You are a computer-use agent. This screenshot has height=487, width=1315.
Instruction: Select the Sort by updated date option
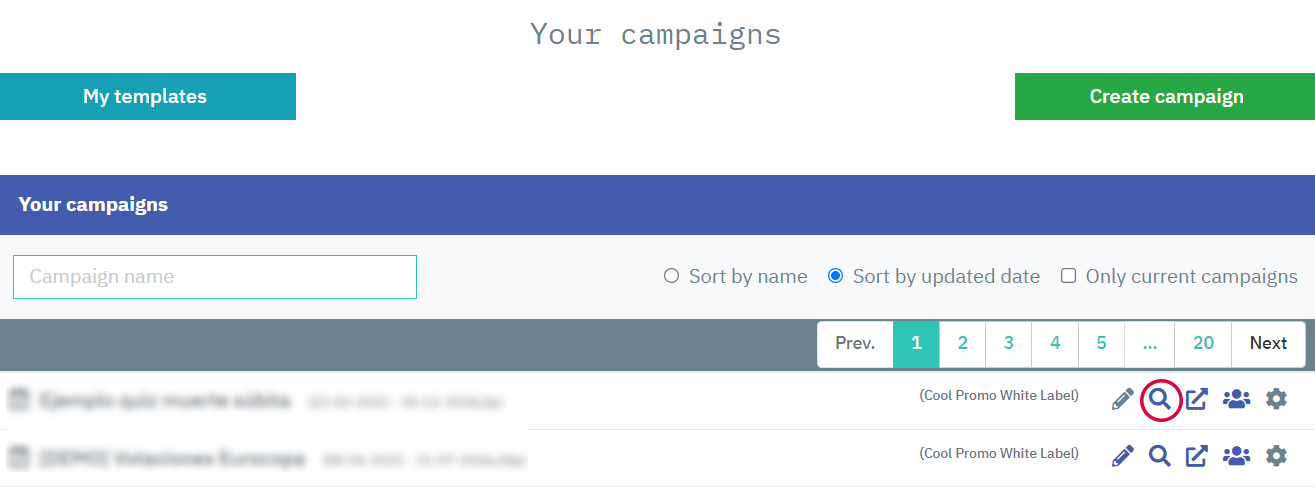[836, 276]
